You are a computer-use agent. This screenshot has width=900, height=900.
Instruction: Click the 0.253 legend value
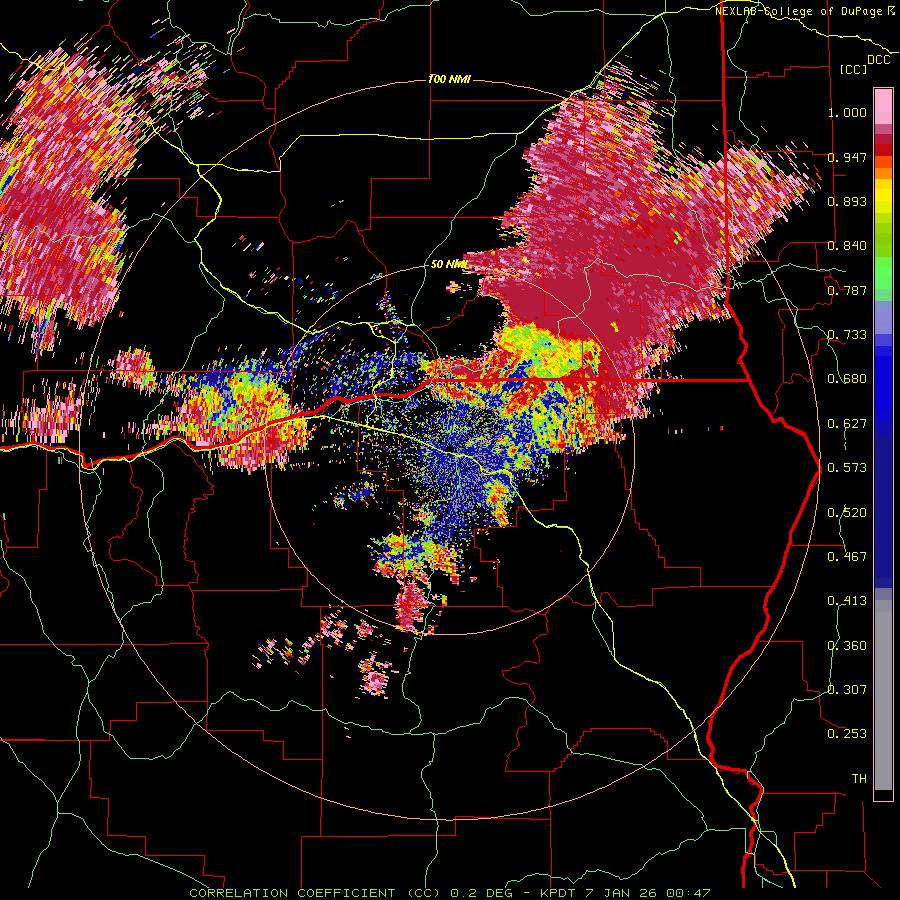point(847,734)
